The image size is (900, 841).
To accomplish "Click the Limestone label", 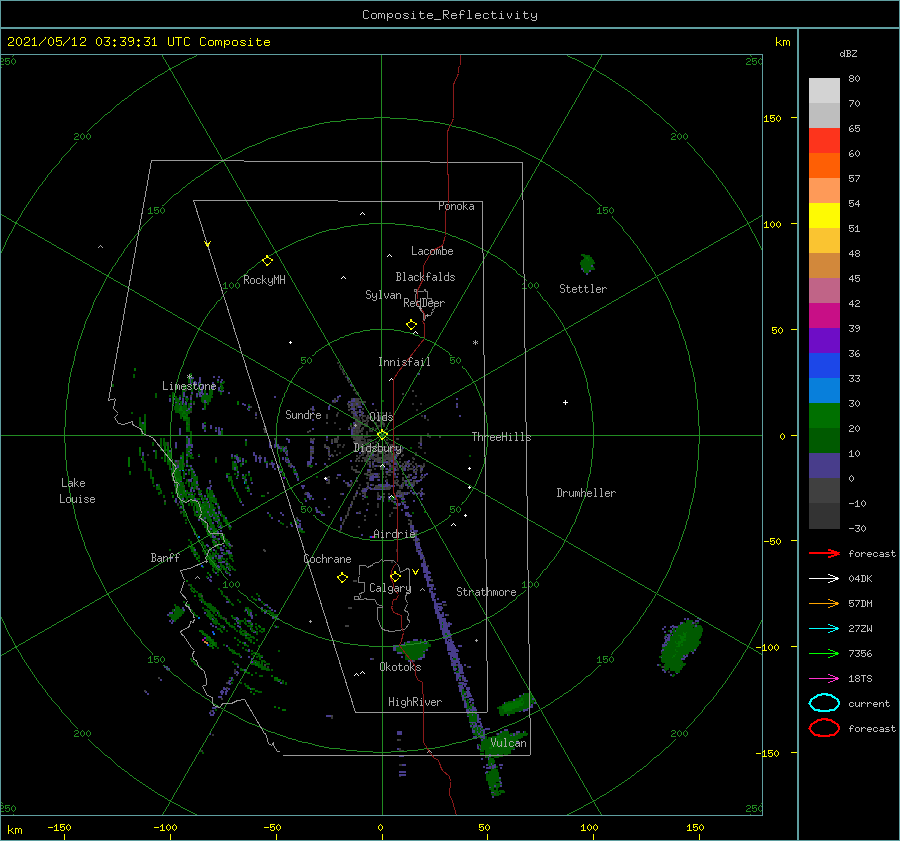I will [x=189, y=386].
